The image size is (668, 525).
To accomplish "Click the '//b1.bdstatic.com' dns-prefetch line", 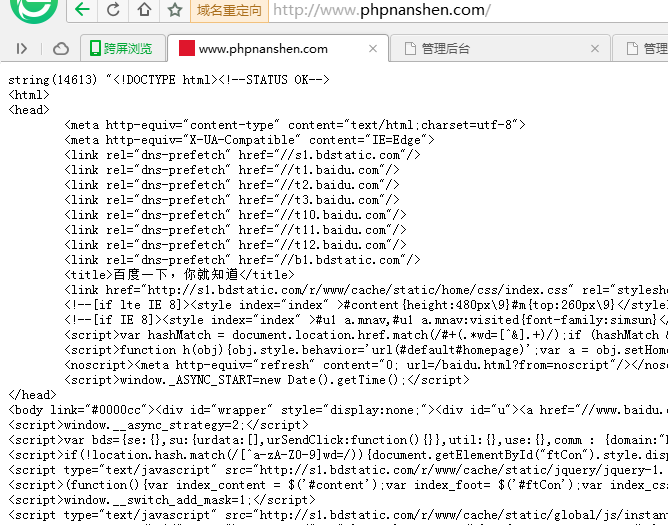I will coord(242,260).
